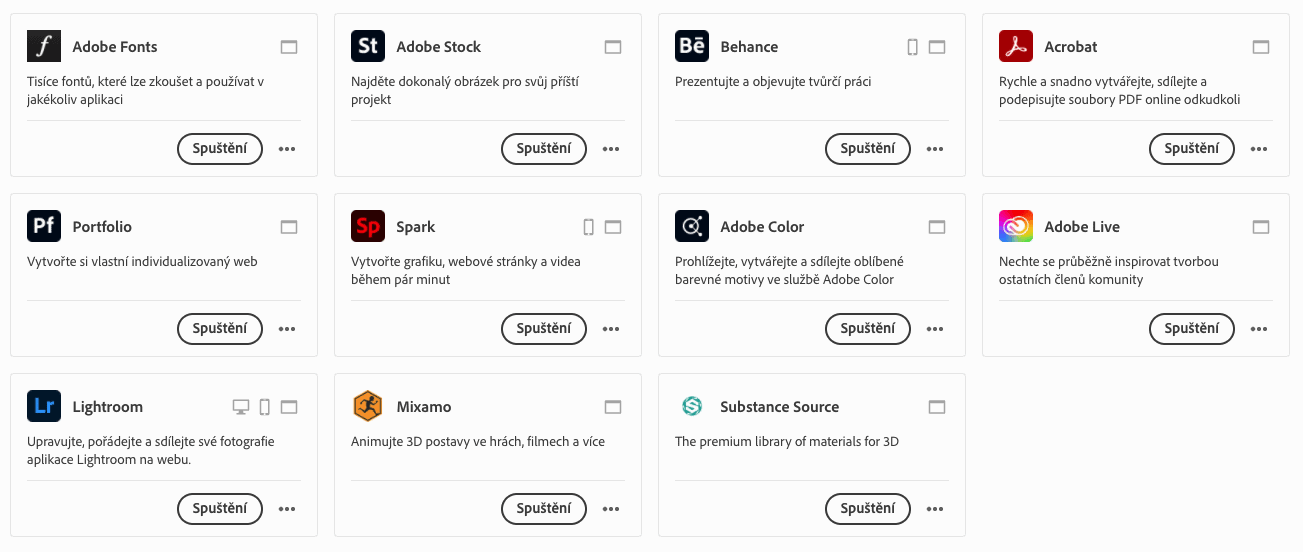The width and height of the screenshot is (1303, 552).
Task: Click the Adobe Live rainbow icon
Action: tap(1016, 227)
